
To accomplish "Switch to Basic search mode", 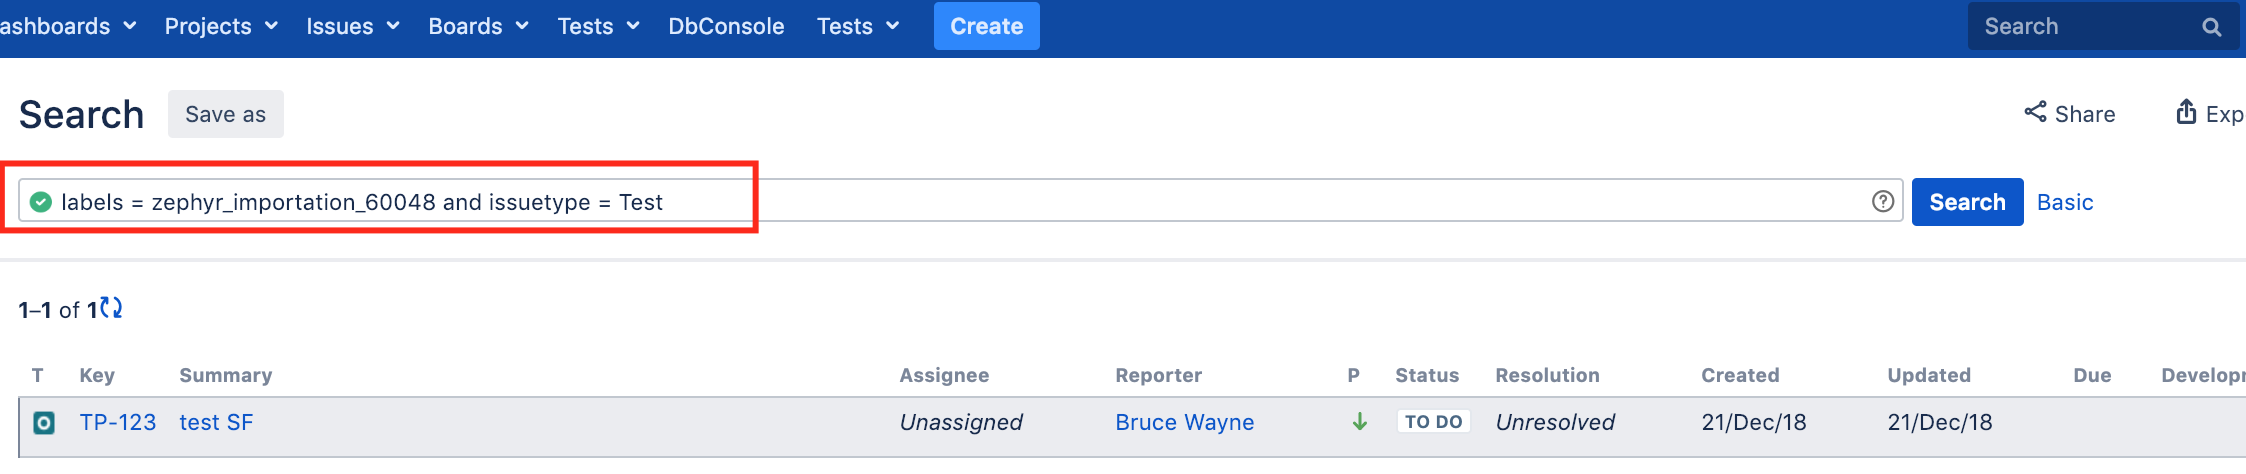I will pyautogui.click(x=2065, y=202).
